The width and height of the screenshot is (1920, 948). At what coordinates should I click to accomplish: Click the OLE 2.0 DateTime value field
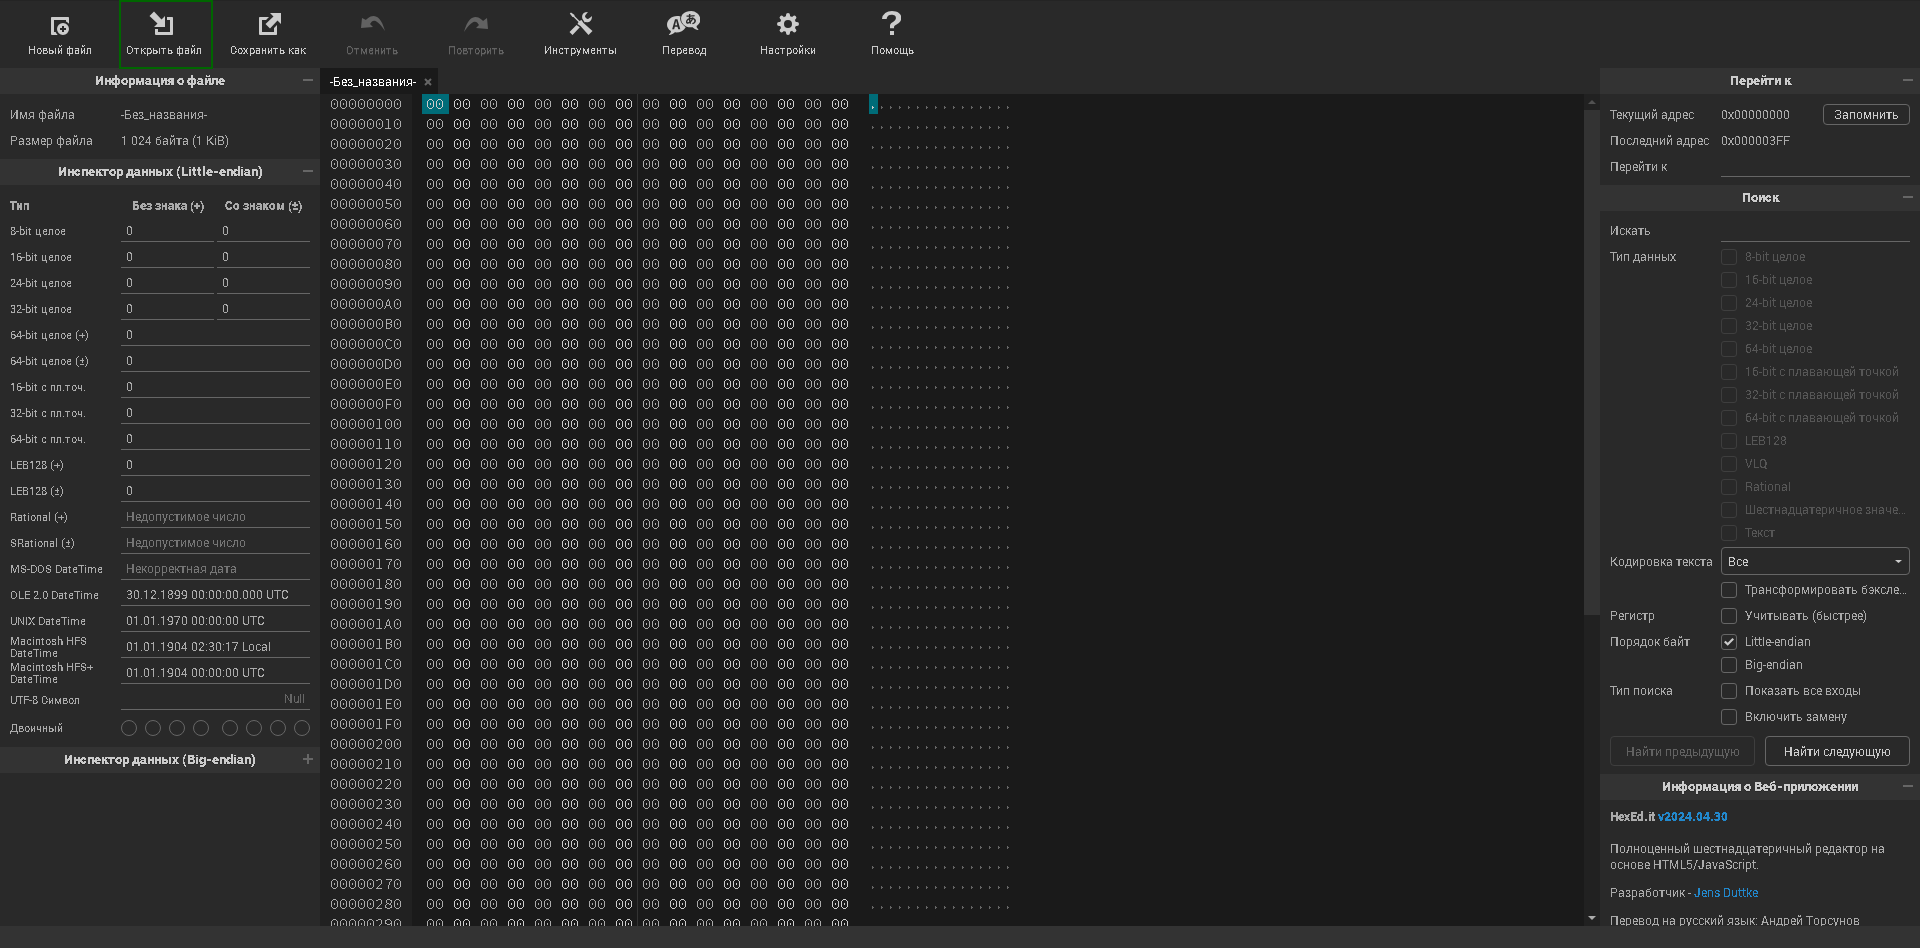pyautogui.click(x=215, y=595)
